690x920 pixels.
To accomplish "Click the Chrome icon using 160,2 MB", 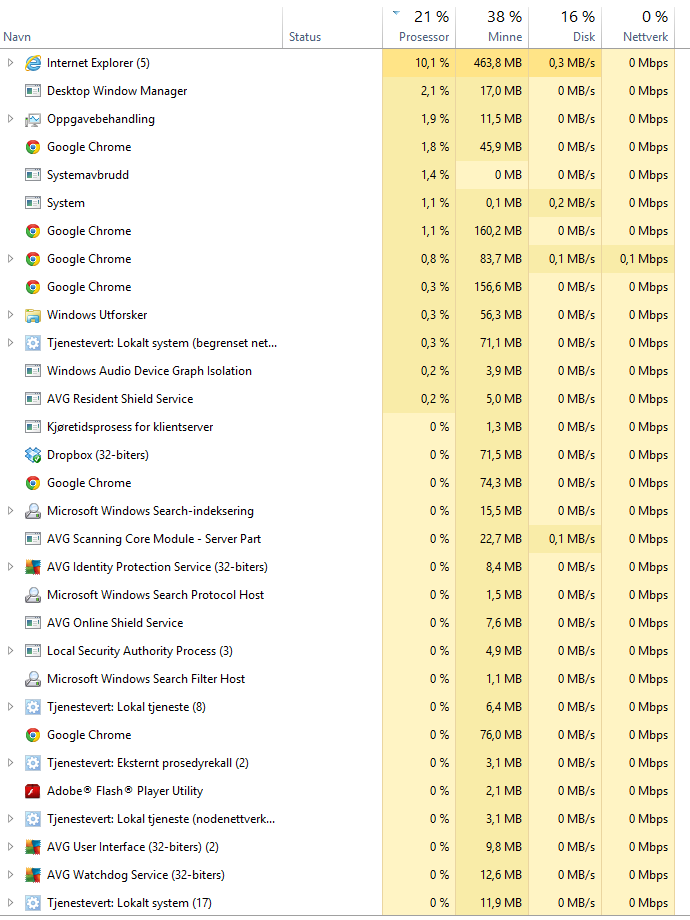I will [33, 231].
